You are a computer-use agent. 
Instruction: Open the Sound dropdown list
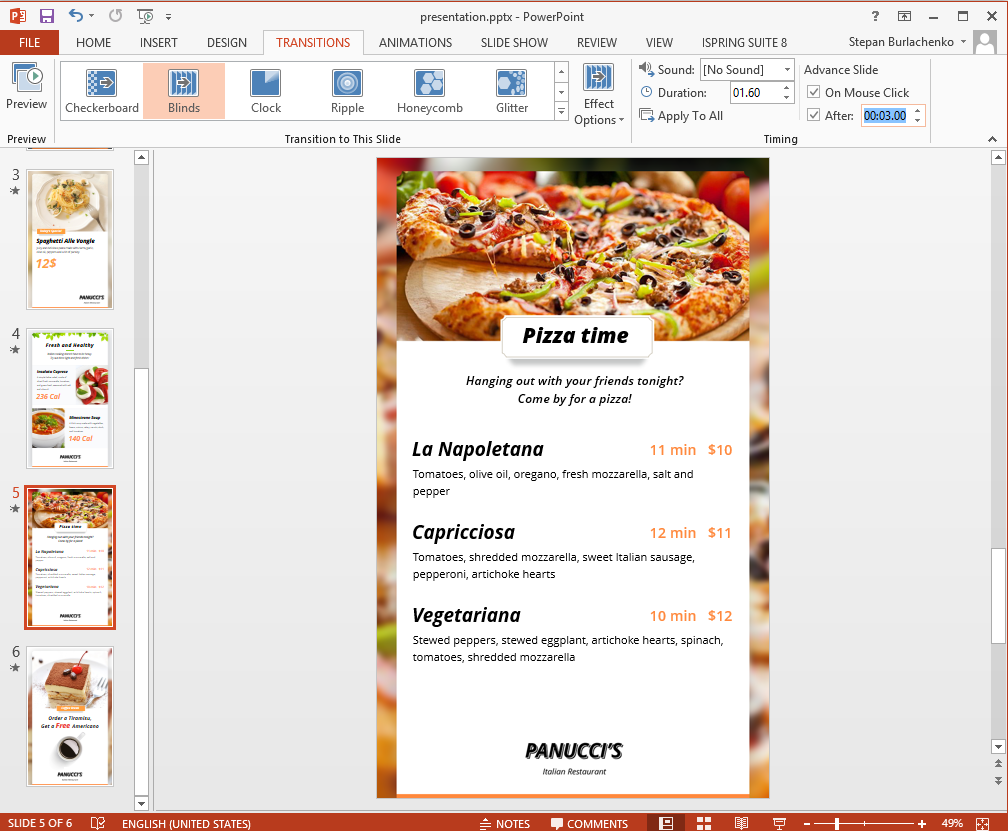click(788, 69)
